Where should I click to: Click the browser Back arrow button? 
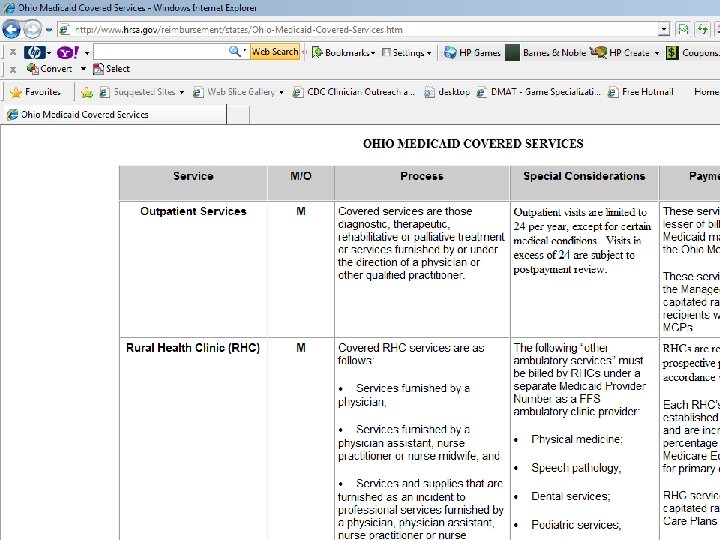(x=11, y=29)
